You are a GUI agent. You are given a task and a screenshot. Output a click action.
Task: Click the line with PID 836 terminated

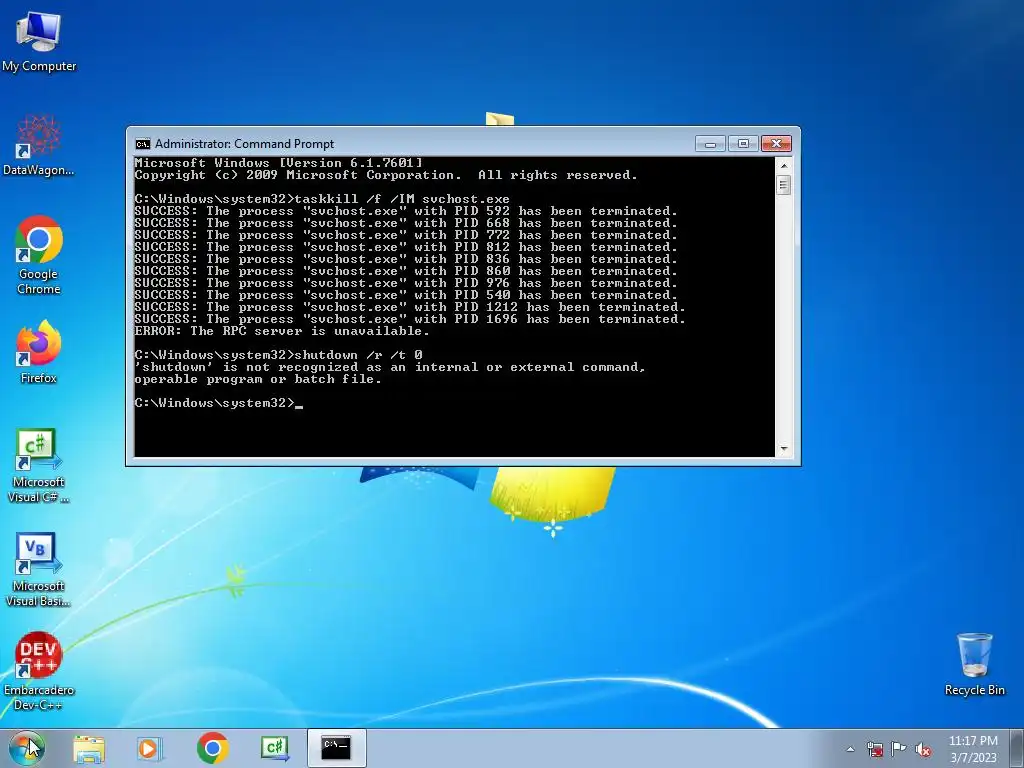point(406,259)
